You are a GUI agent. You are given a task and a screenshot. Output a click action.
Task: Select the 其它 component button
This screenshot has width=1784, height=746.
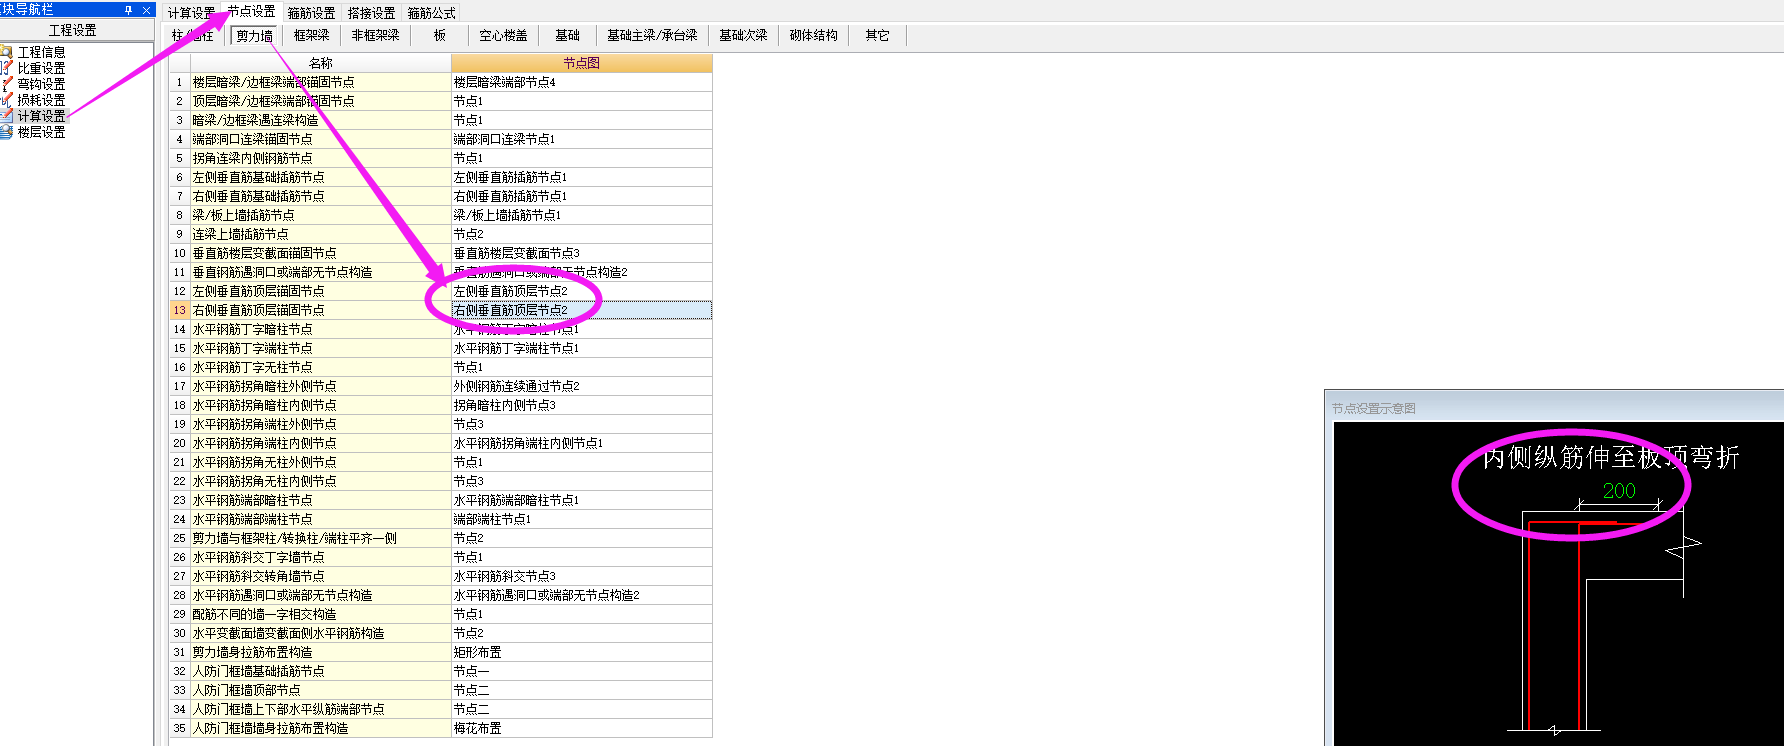coord(877,36)
